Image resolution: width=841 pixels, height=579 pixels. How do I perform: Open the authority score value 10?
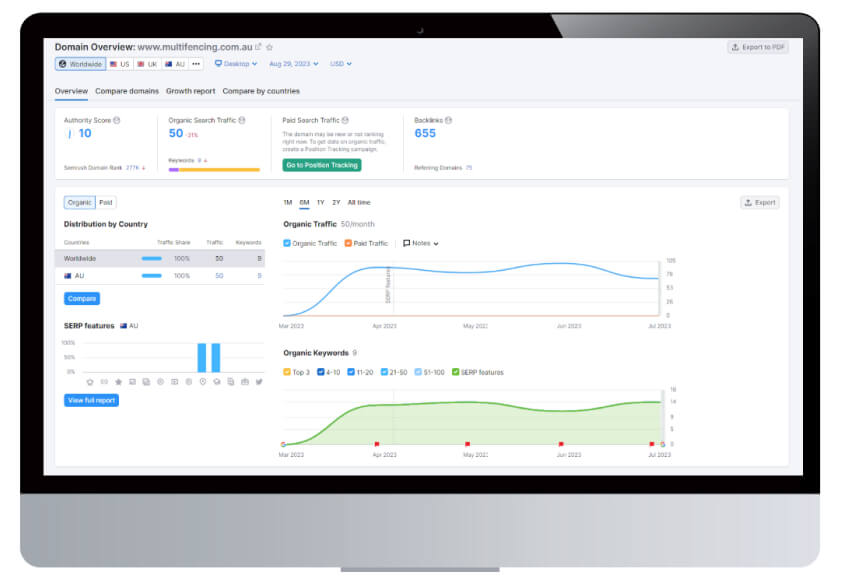point(85,133)
